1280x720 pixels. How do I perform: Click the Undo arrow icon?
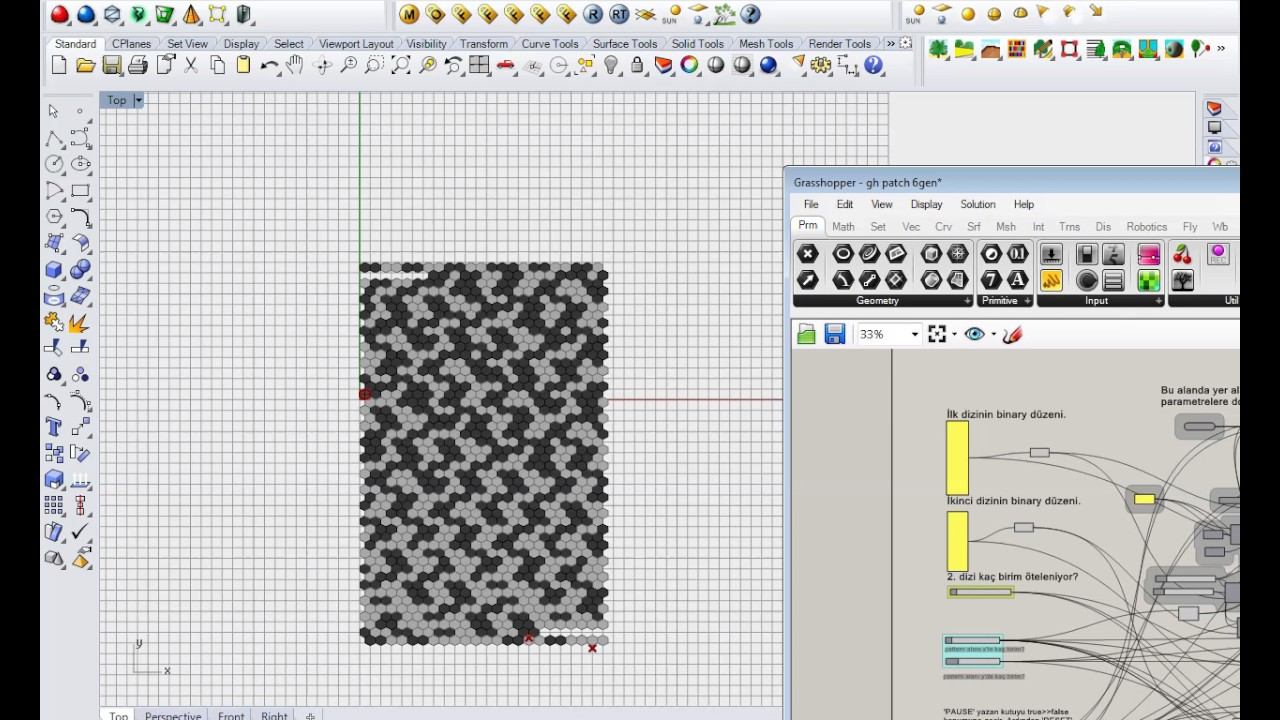pos(269,65)
